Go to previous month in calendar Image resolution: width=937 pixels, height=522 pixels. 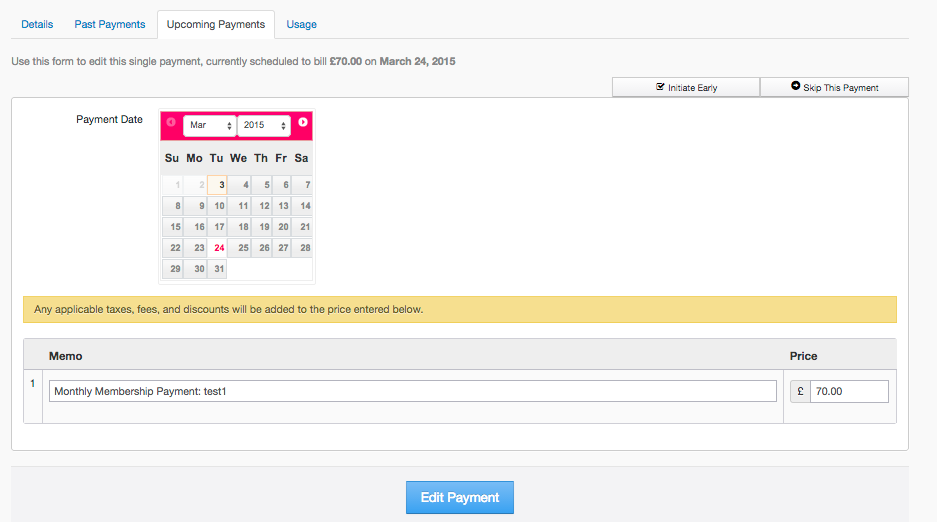[x=171, y=122]
